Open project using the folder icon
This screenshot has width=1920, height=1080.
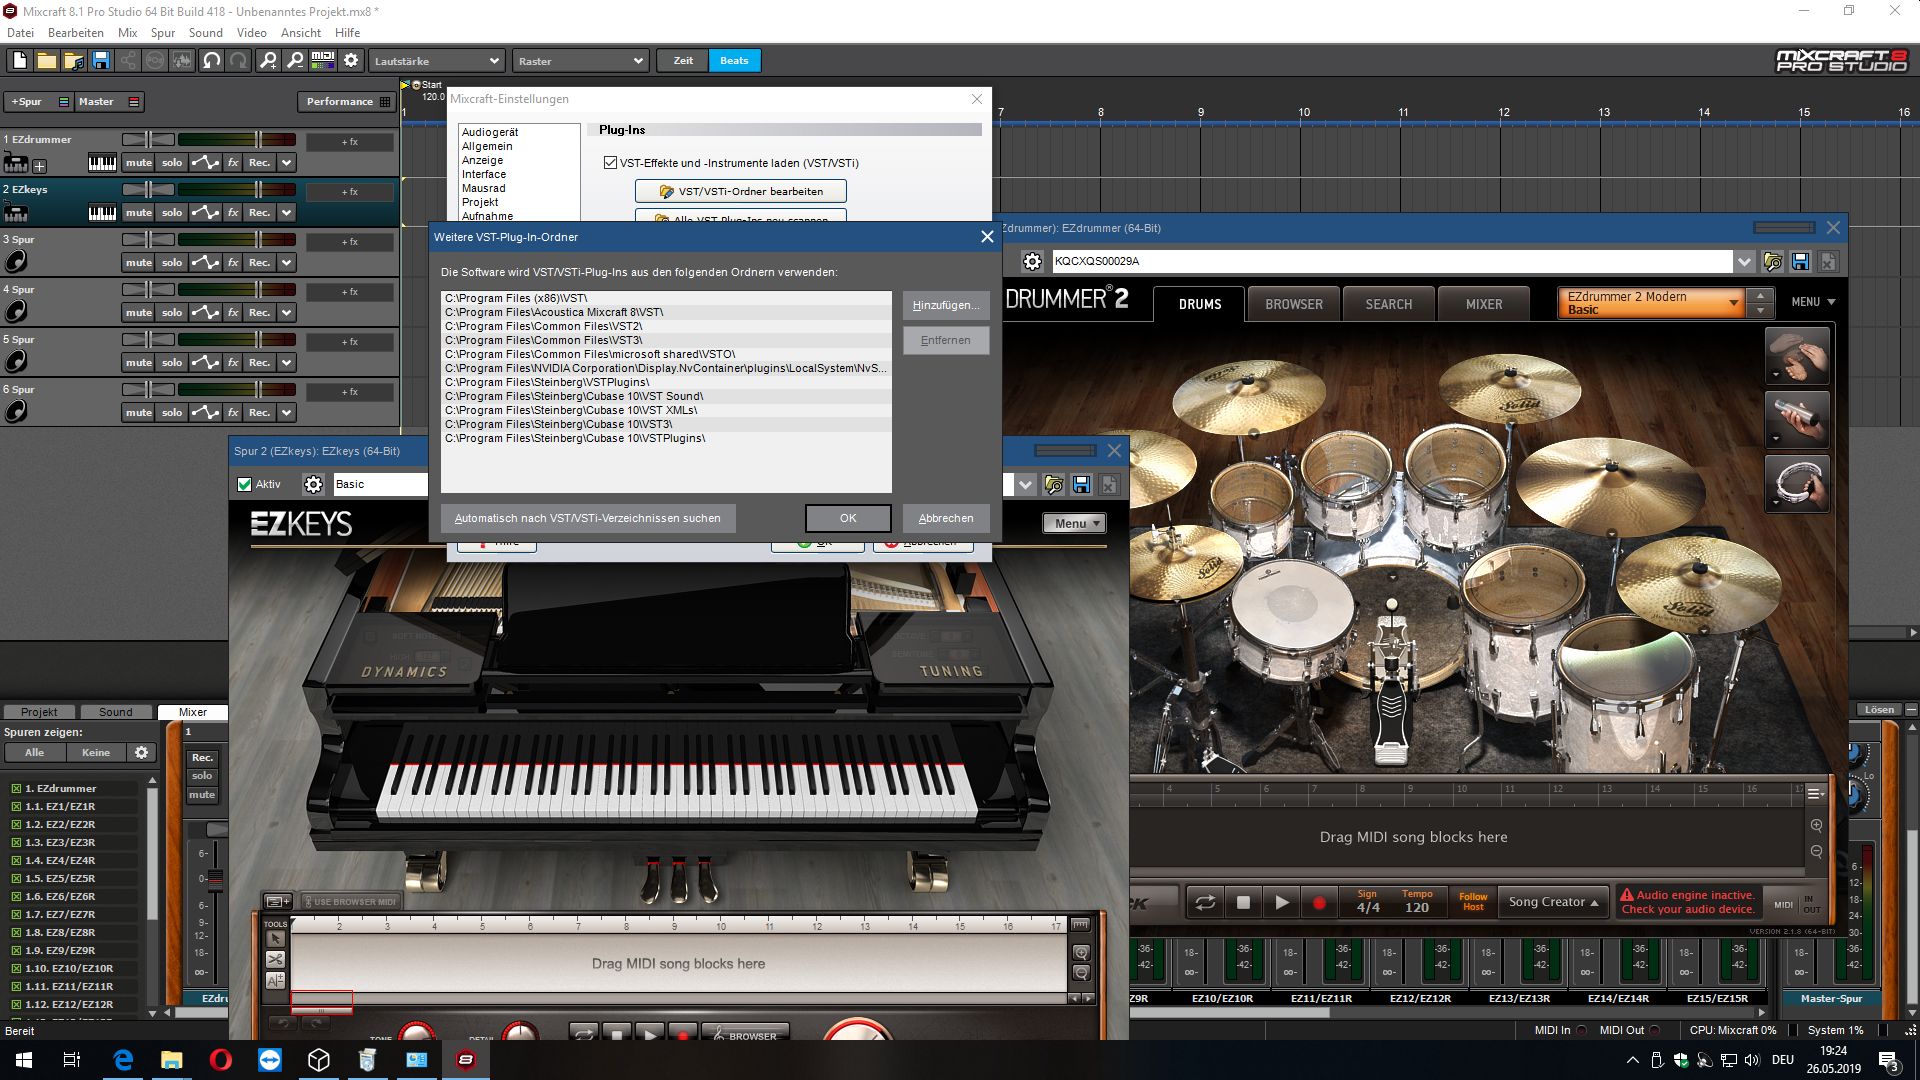point(46,61)
